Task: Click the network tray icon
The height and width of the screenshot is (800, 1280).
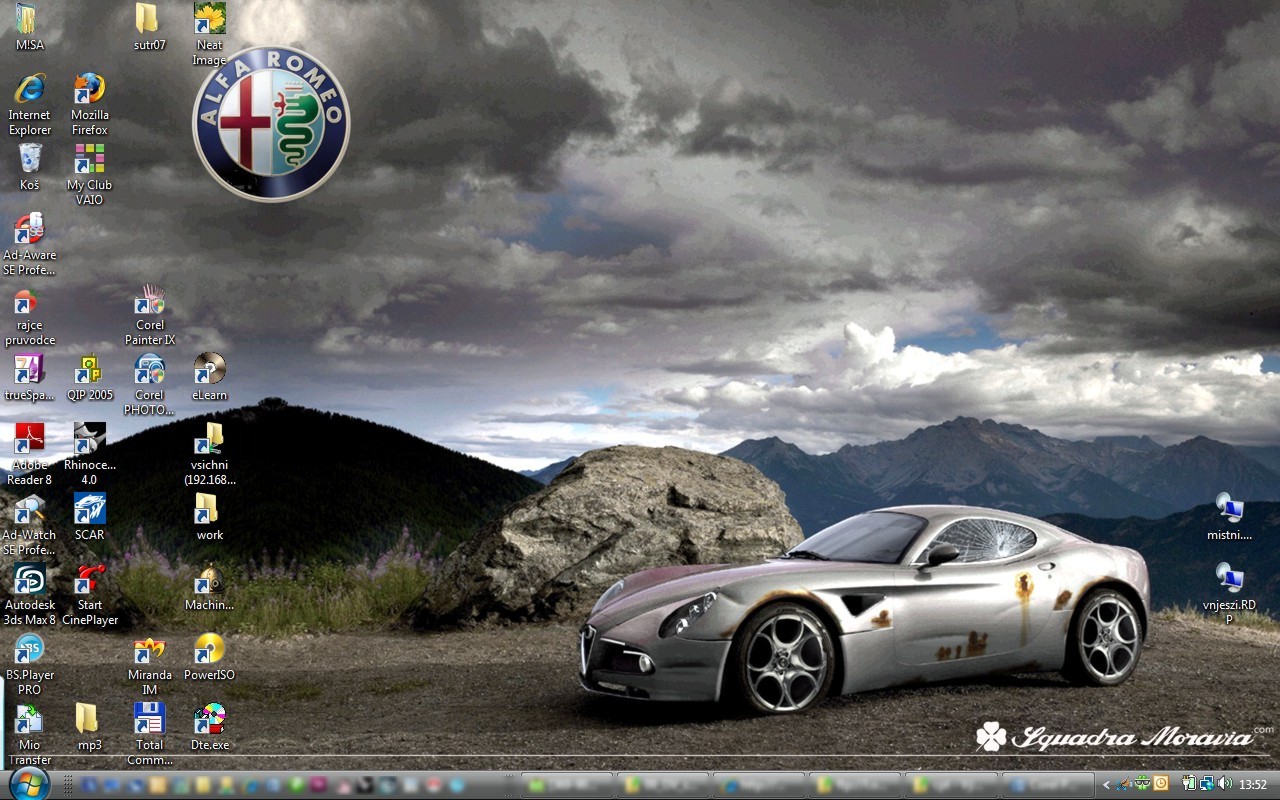Action: tap(1207, 783)
